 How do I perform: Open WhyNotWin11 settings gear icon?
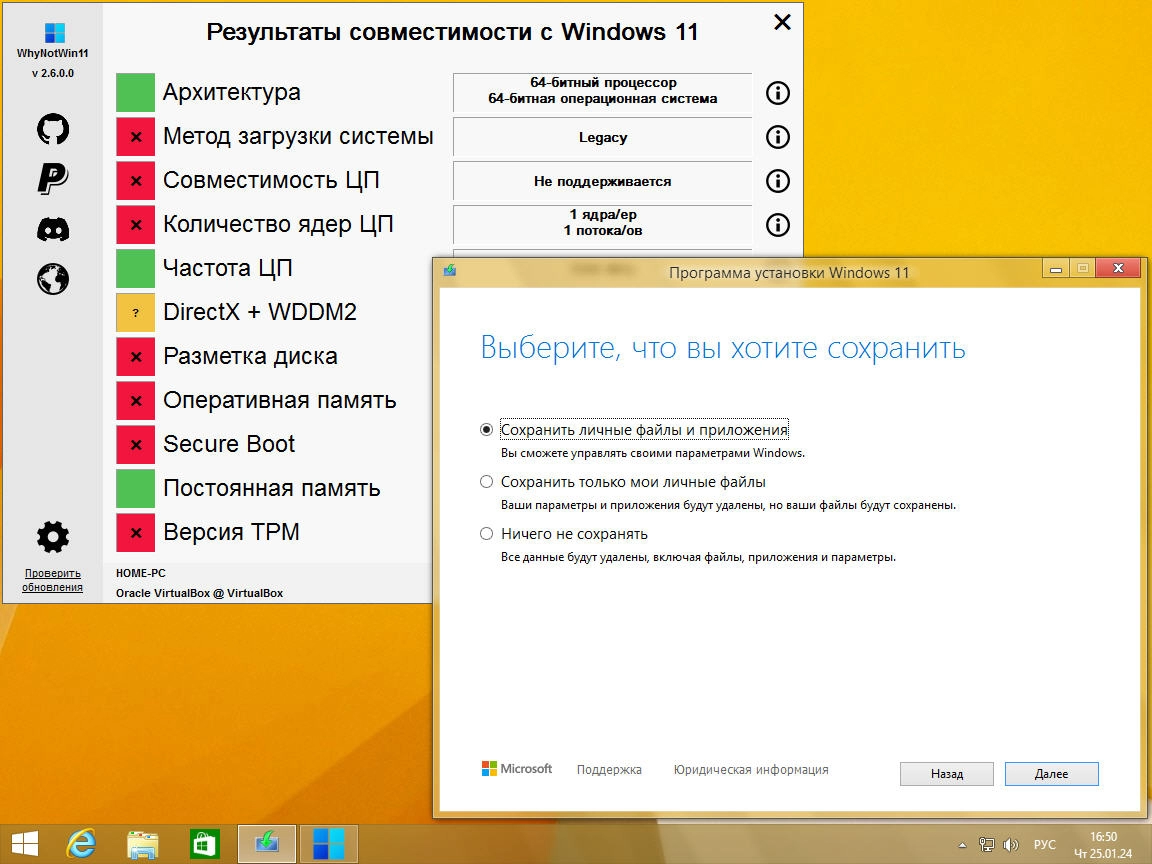(x=53, y=537)
